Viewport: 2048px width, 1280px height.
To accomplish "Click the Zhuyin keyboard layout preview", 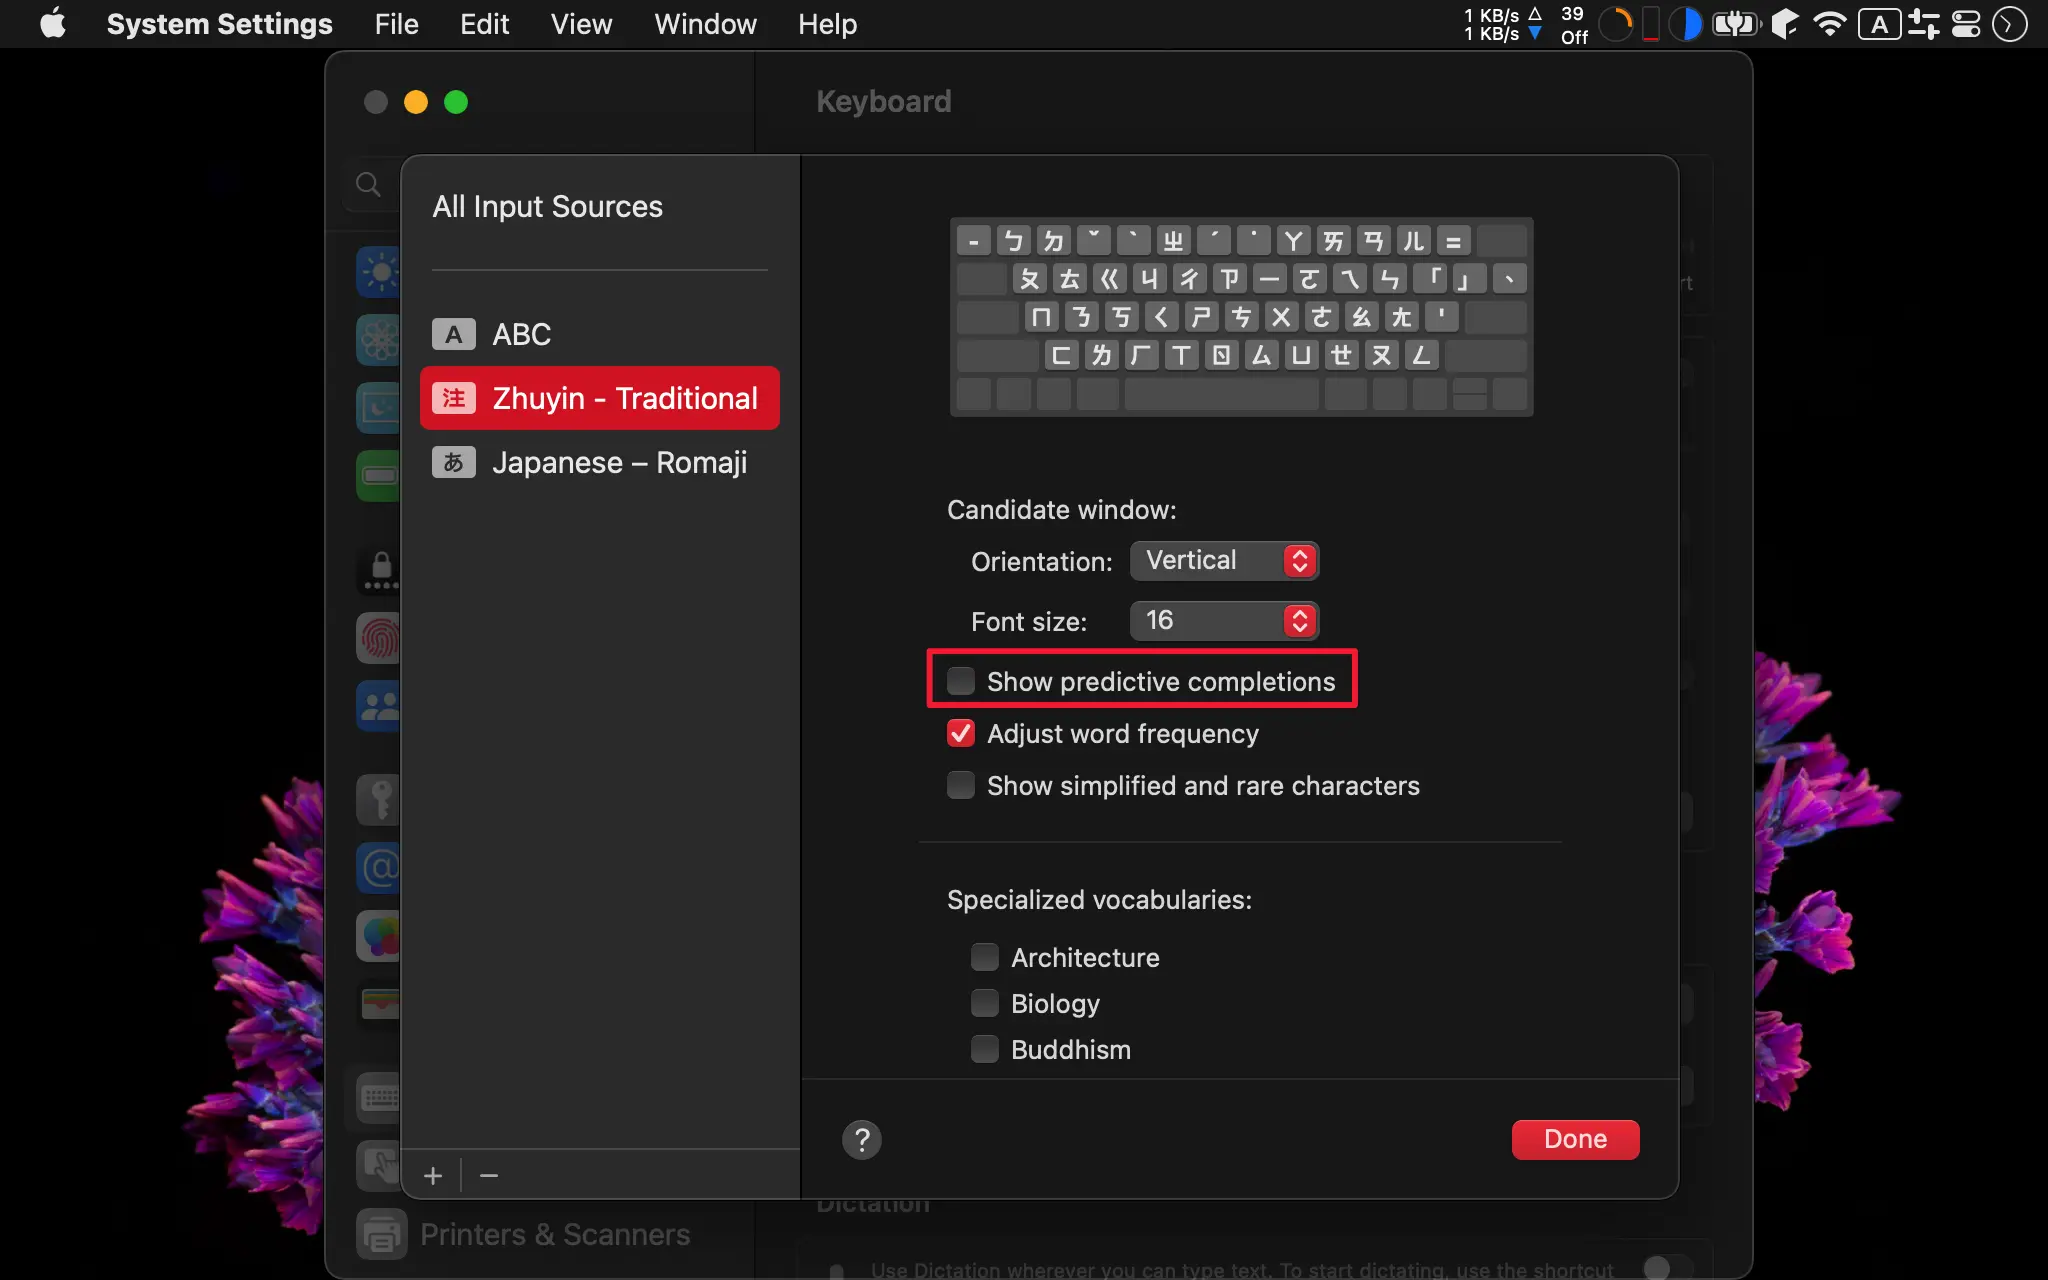I will point(1241,316).
